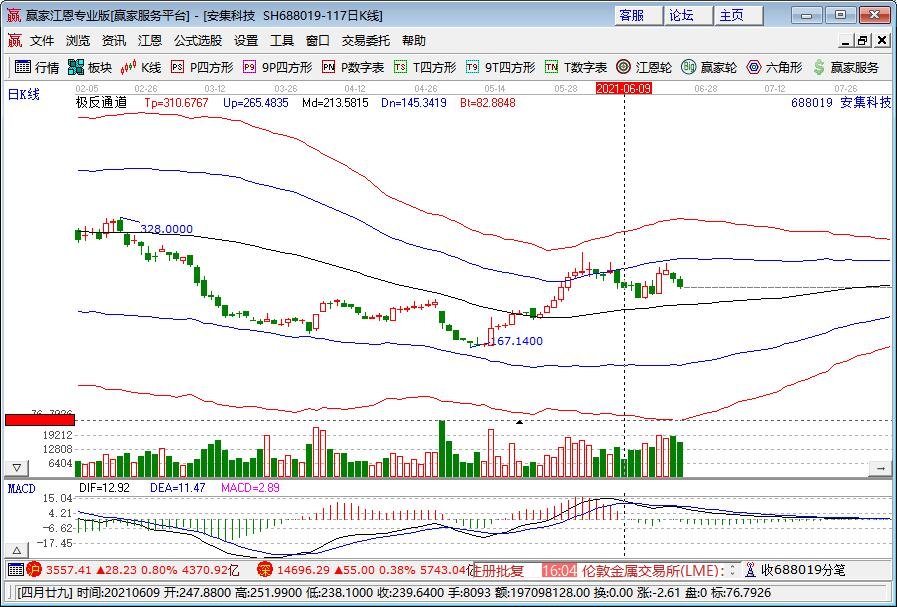Screen dimensions: 897x607
Task: Expand MACD panel with up triangle
Action: click(x=17, y=550)
